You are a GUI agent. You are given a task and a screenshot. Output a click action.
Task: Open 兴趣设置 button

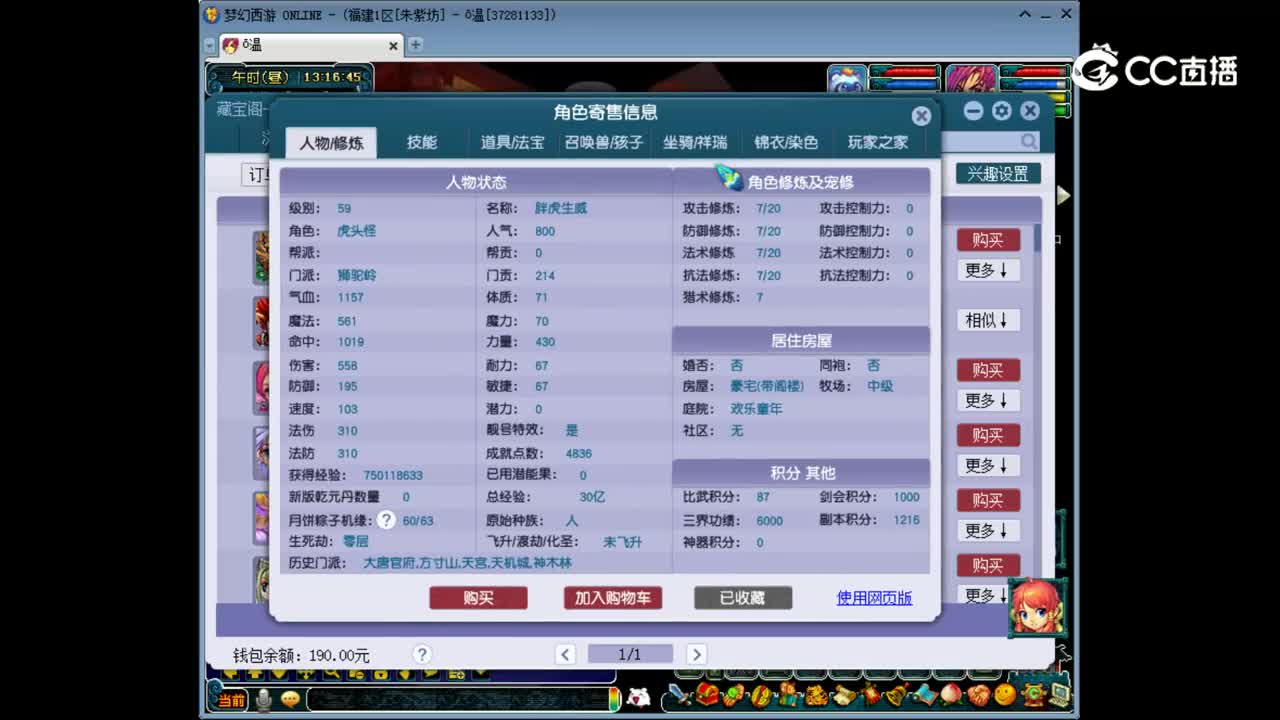[998, 173]
